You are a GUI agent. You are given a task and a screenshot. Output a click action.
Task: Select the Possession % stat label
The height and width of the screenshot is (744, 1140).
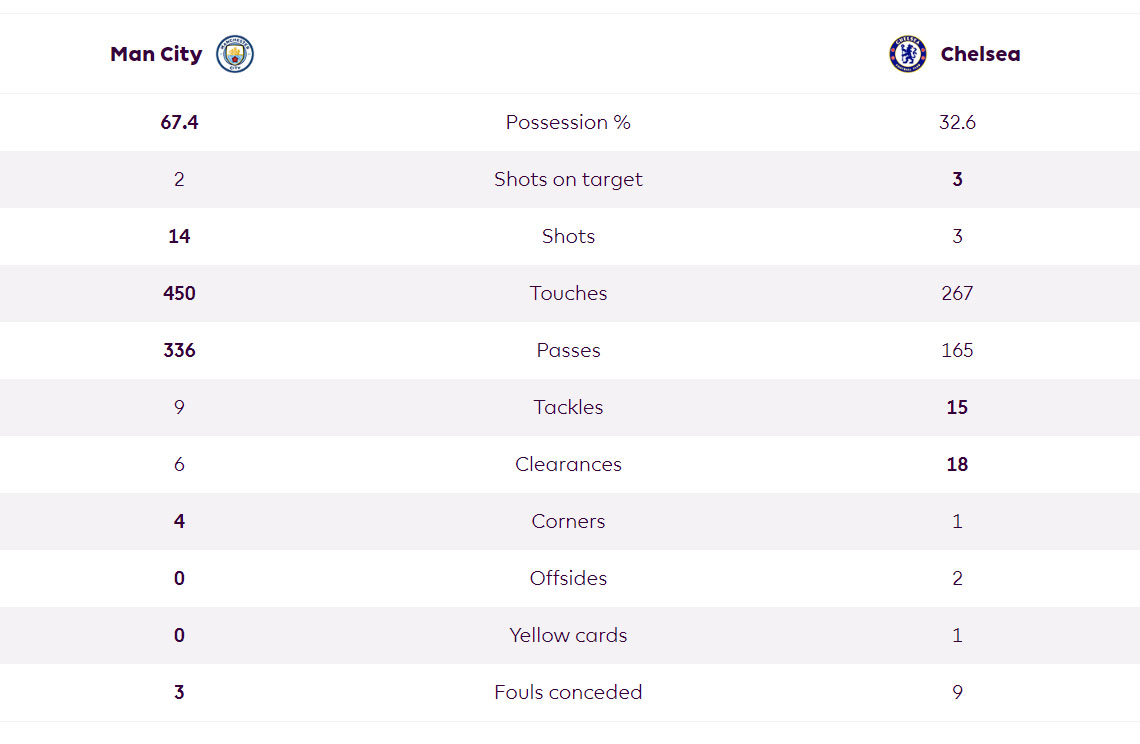(x=568, y=122)
